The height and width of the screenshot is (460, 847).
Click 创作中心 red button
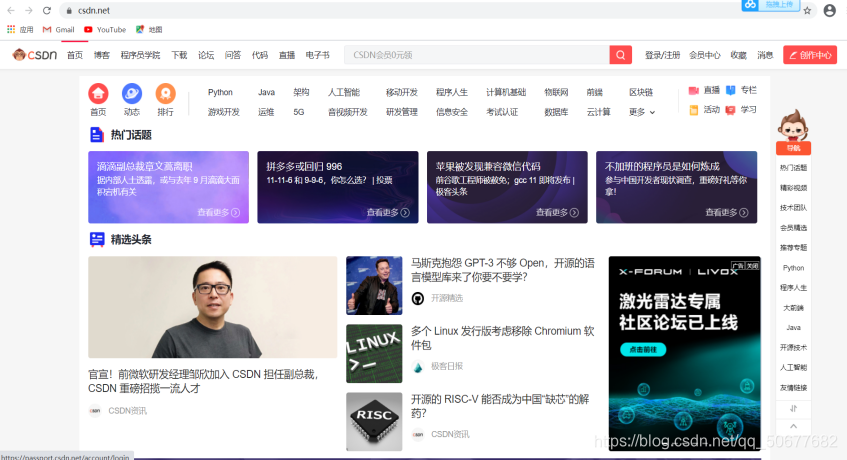pos(810,55)
